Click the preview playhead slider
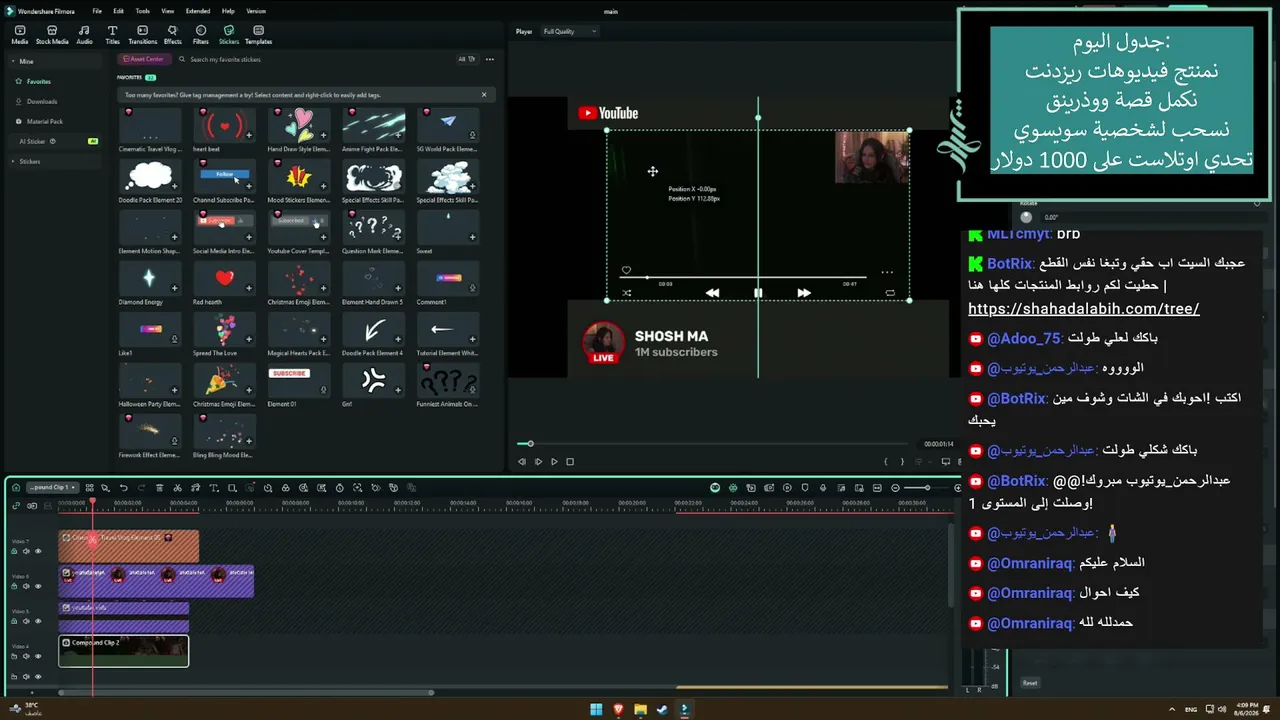1280x720 pixels. coord(530,443)
